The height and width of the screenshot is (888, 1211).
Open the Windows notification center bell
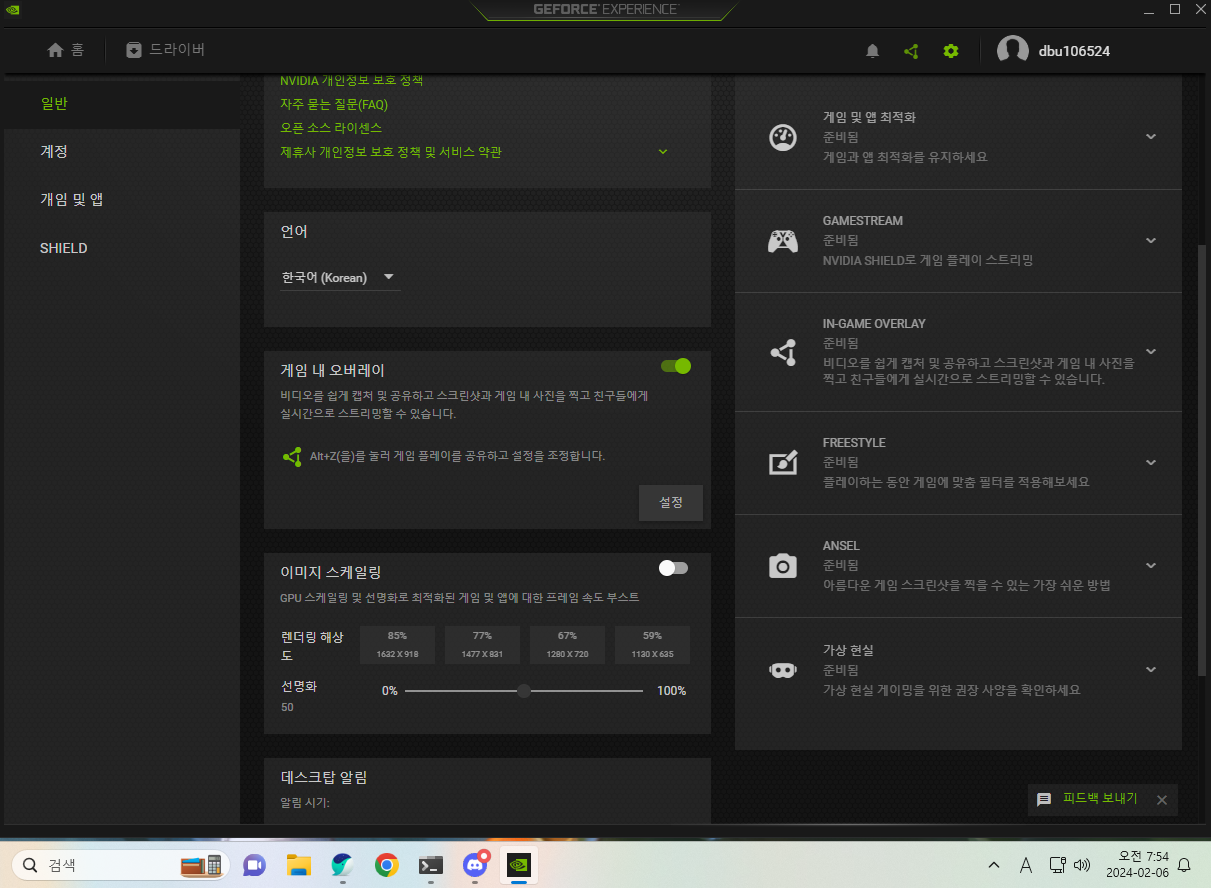click(x=1185, y=865)
